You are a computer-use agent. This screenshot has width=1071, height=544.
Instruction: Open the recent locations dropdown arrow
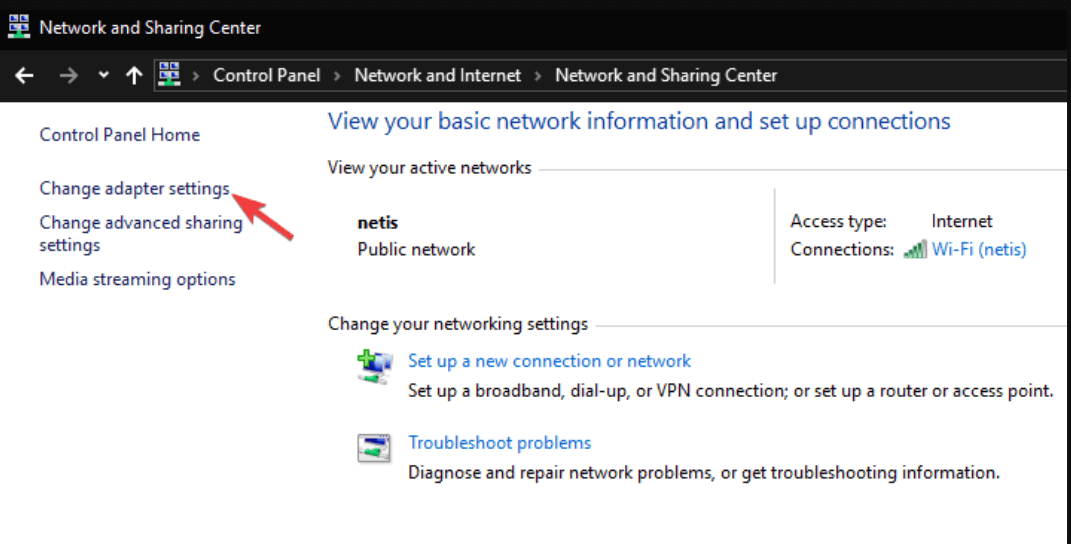click(x=103, y=76)
